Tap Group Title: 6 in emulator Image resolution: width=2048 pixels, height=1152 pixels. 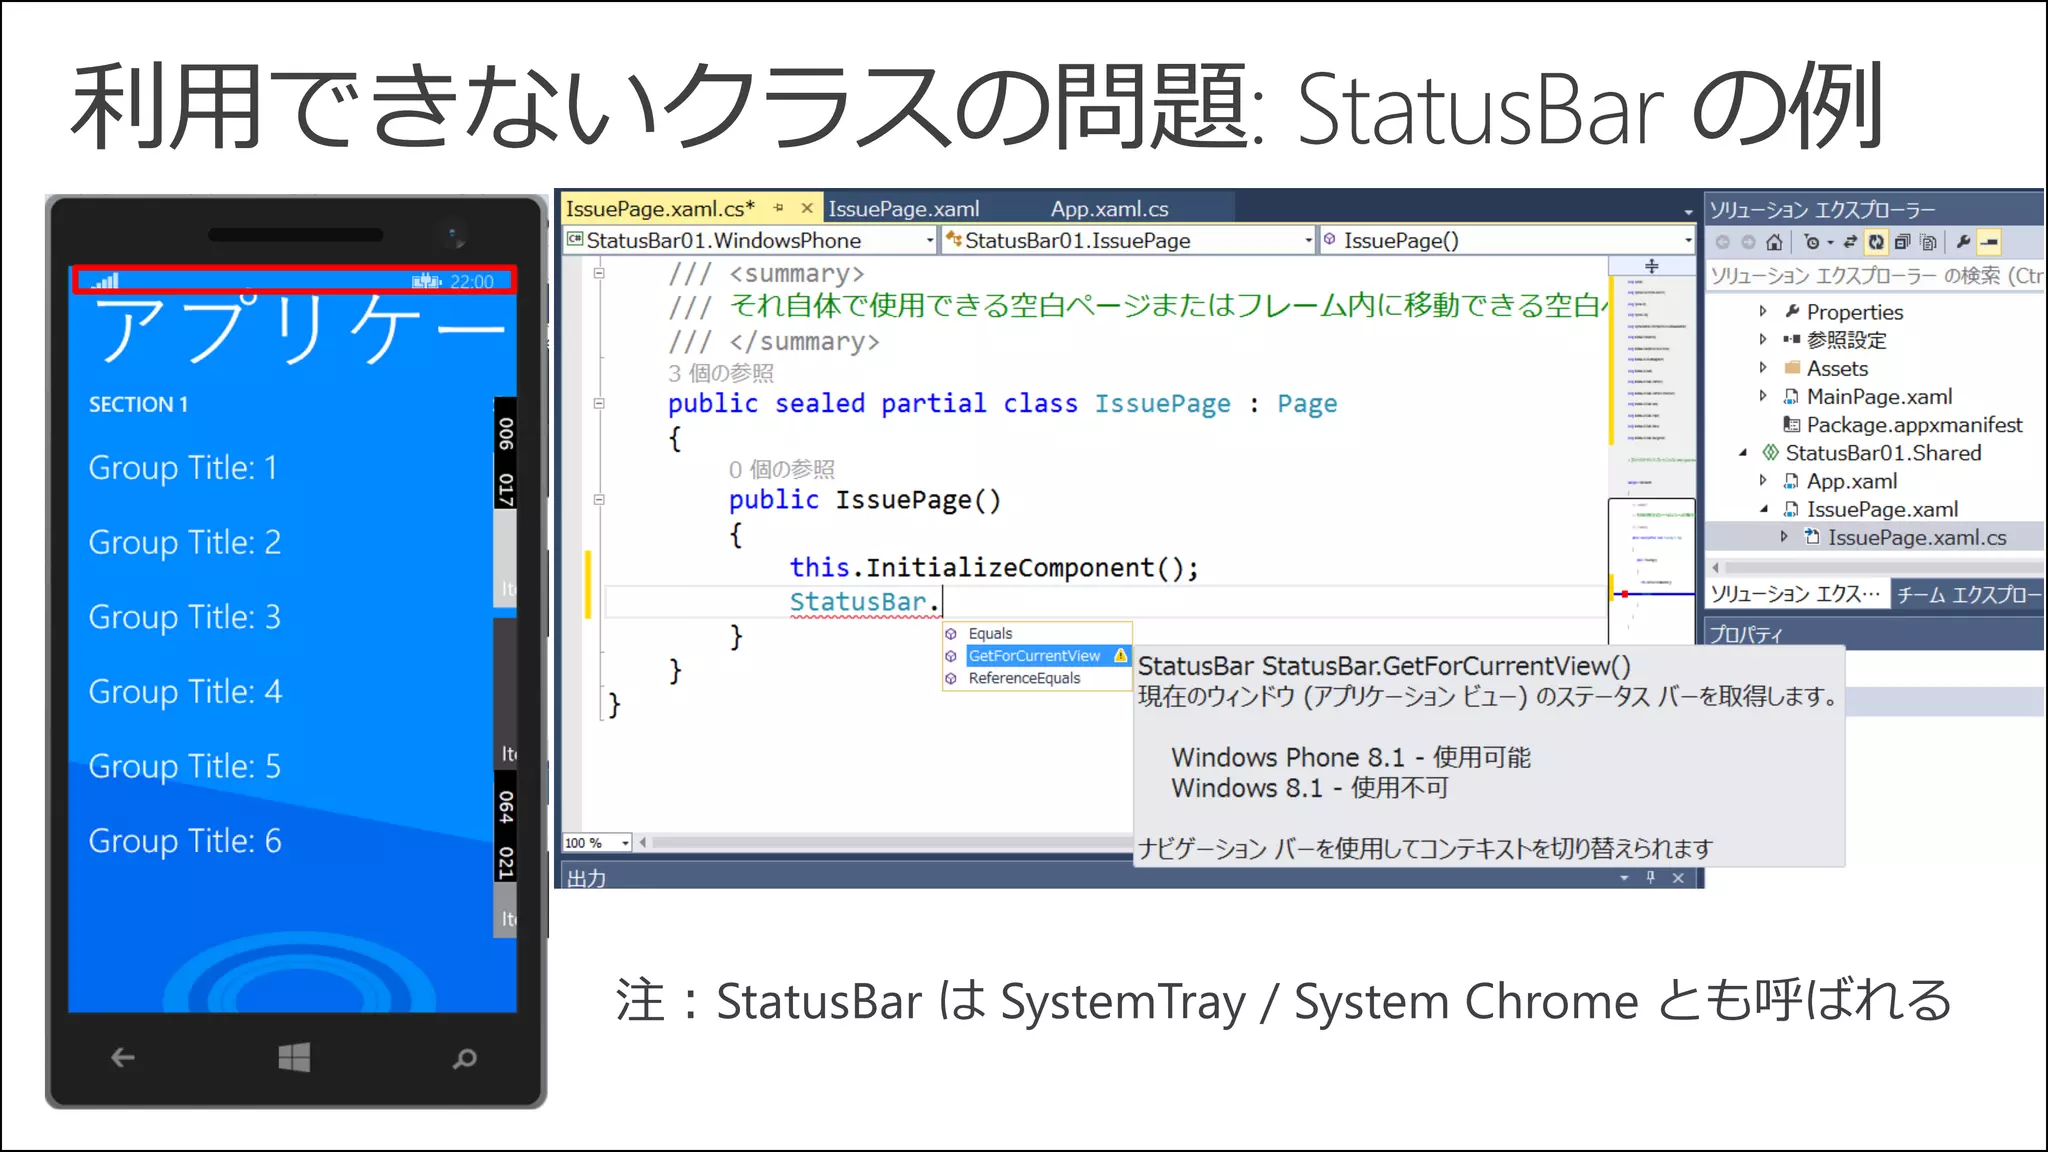[x=185, y=841]
